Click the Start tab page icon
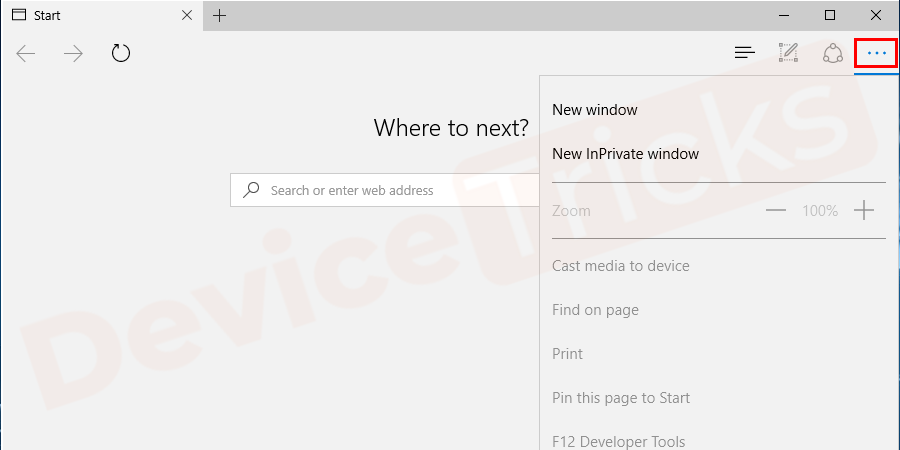Screen dimensions: 900x450 coord(19,15)
